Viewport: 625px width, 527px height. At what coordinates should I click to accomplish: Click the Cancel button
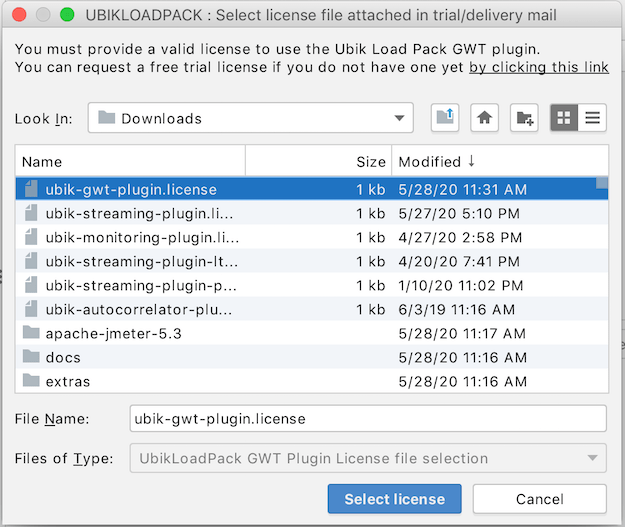click(x=540, y=499)
